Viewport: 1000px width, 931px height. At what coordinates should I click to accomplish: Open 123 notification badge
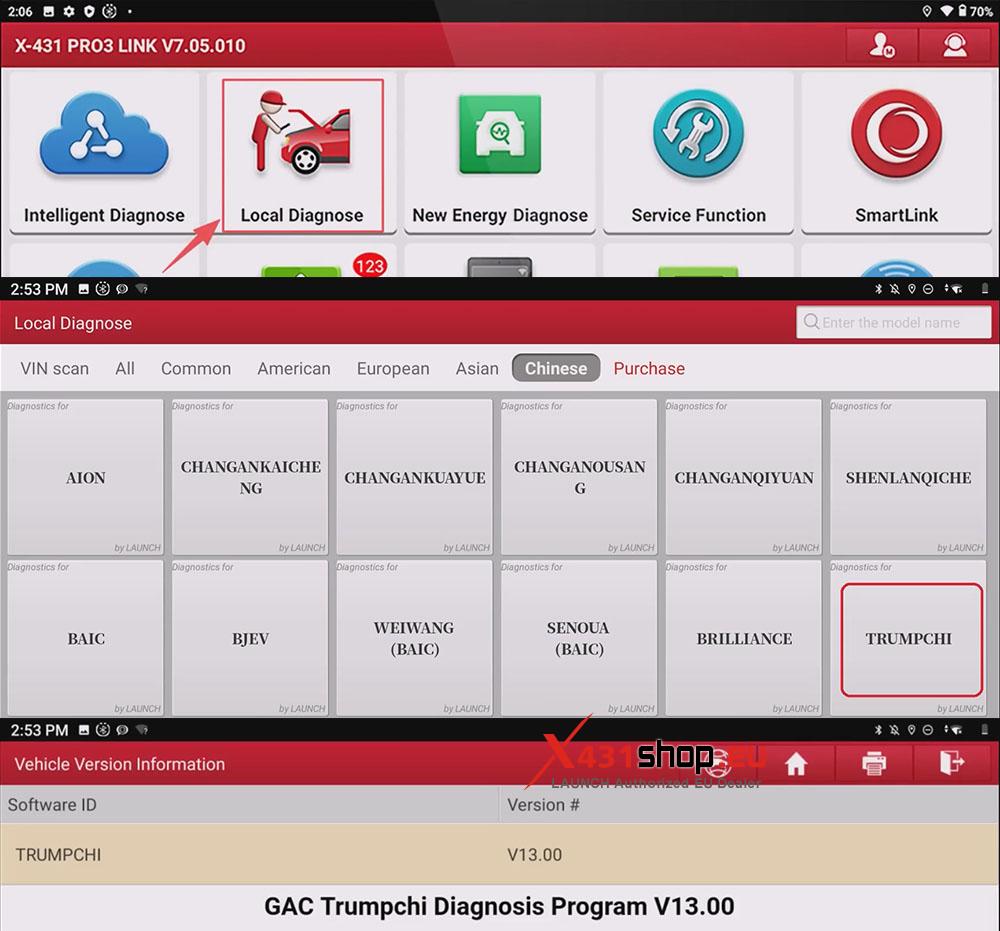pyautogui.click(x=369, y=265)
